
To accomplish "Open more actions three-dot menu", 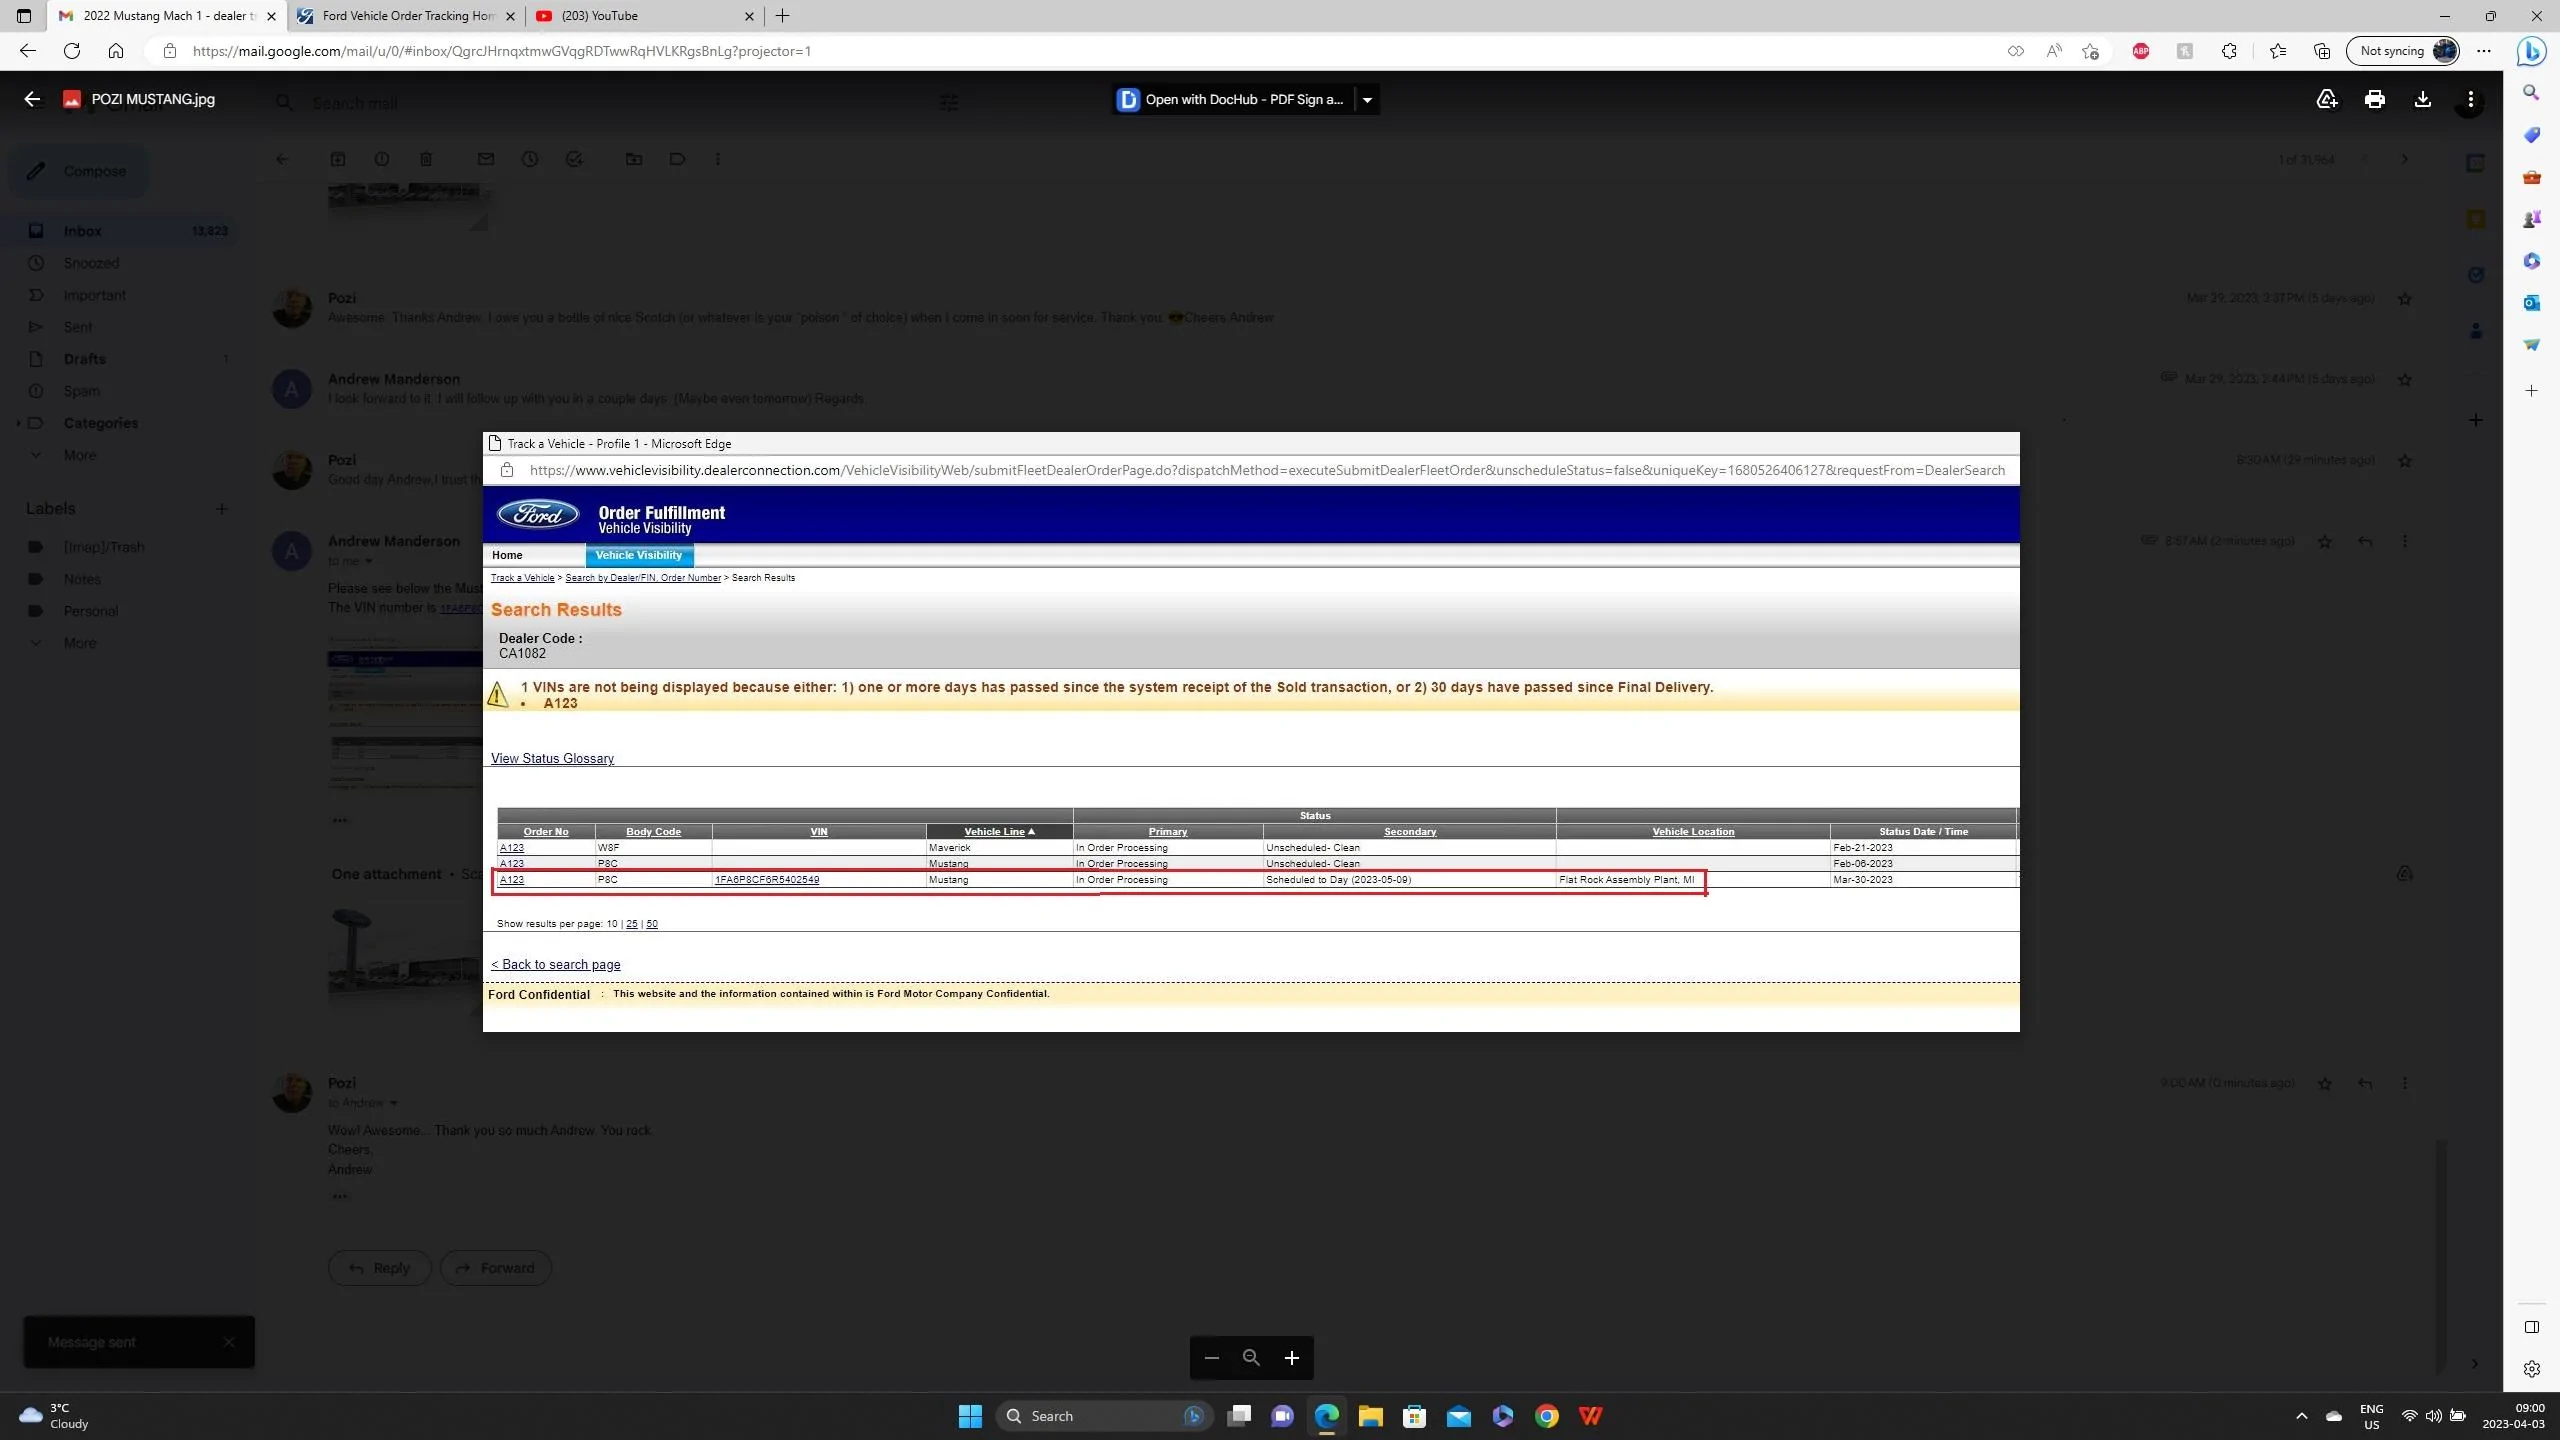I will (x=2470, y=99).
